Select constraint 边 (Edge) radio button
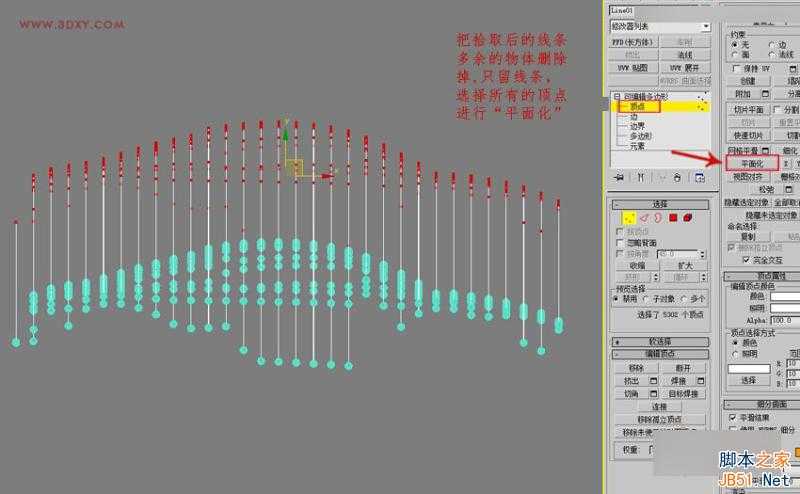This screenshot has width=800, height=494. [x=771, y=45]
